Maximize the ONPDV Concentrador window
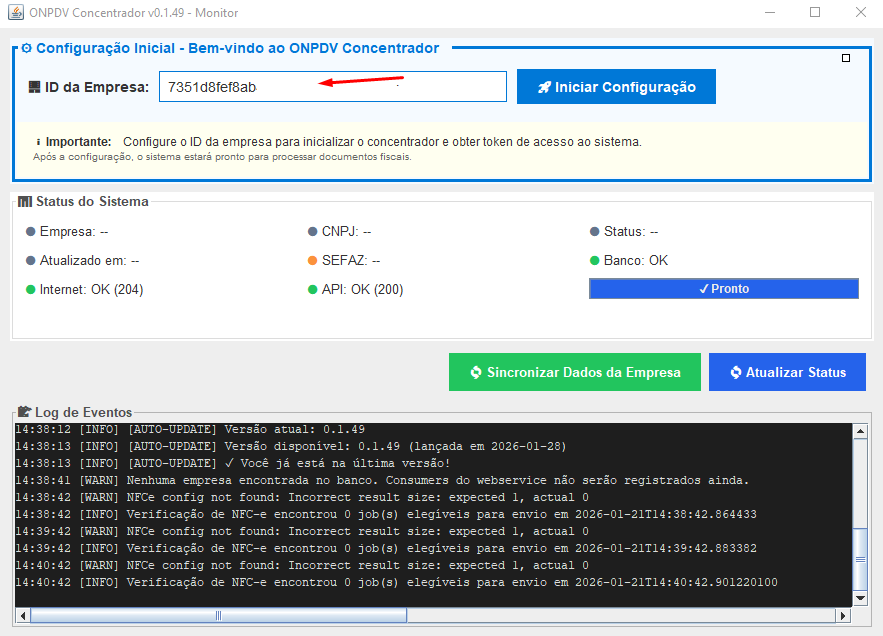Image resolution: width=883 pixels, height=636 pixels. click(x=815, y=12)
